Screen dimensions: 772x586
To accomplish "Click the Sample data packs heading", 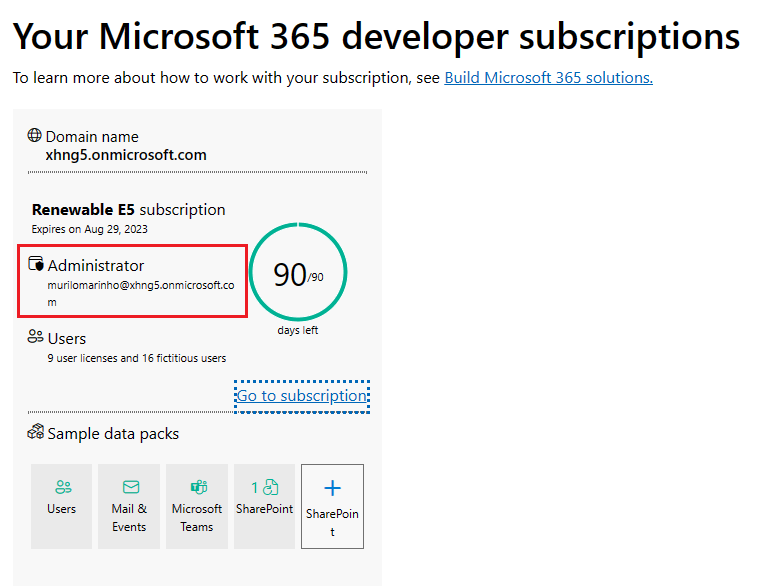I will click(x=113, y=434).
